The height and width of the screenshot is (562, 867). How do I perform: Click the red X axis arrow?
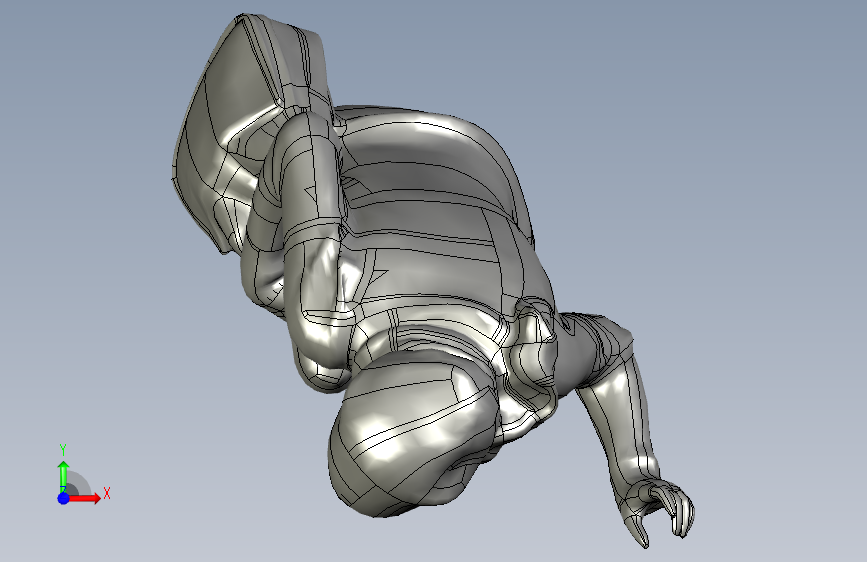[84, 498]
